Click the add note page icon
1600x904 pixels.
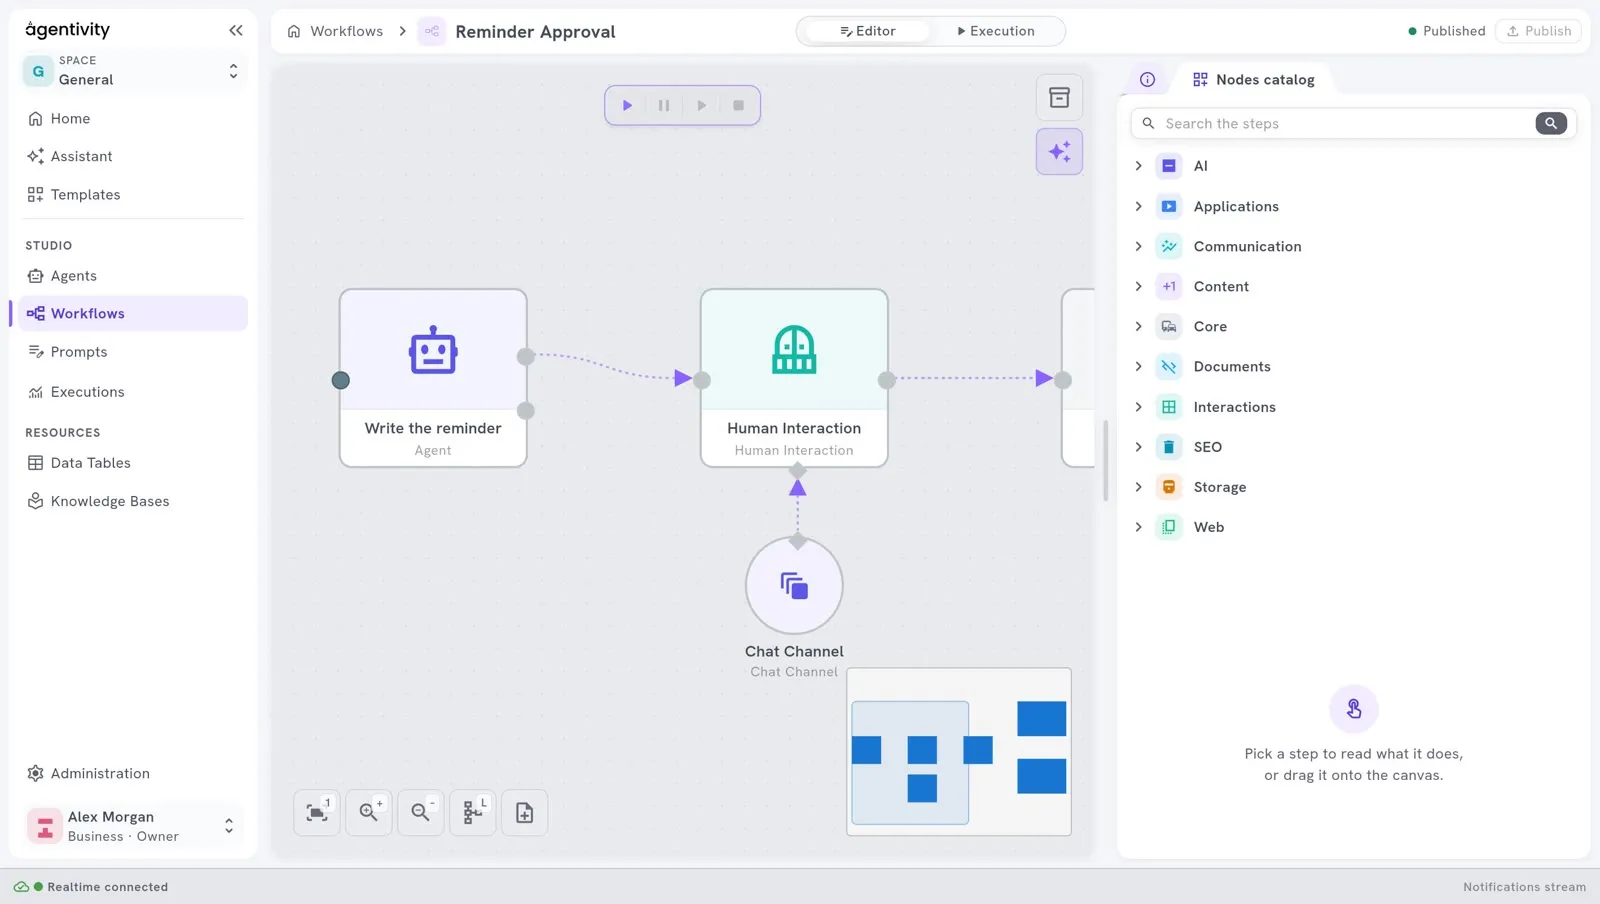point(525,813)
